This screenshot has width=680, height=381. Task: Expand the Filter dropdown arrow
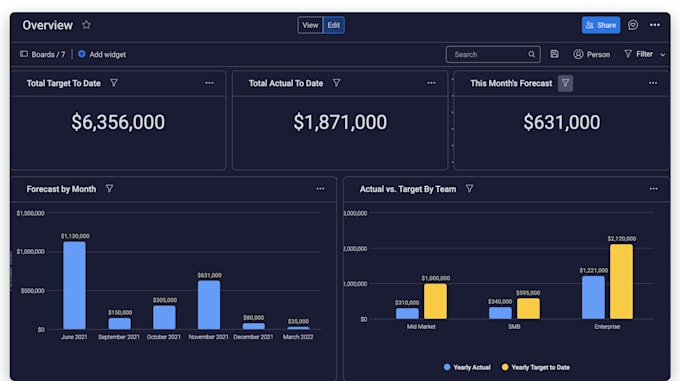point(662,55)
